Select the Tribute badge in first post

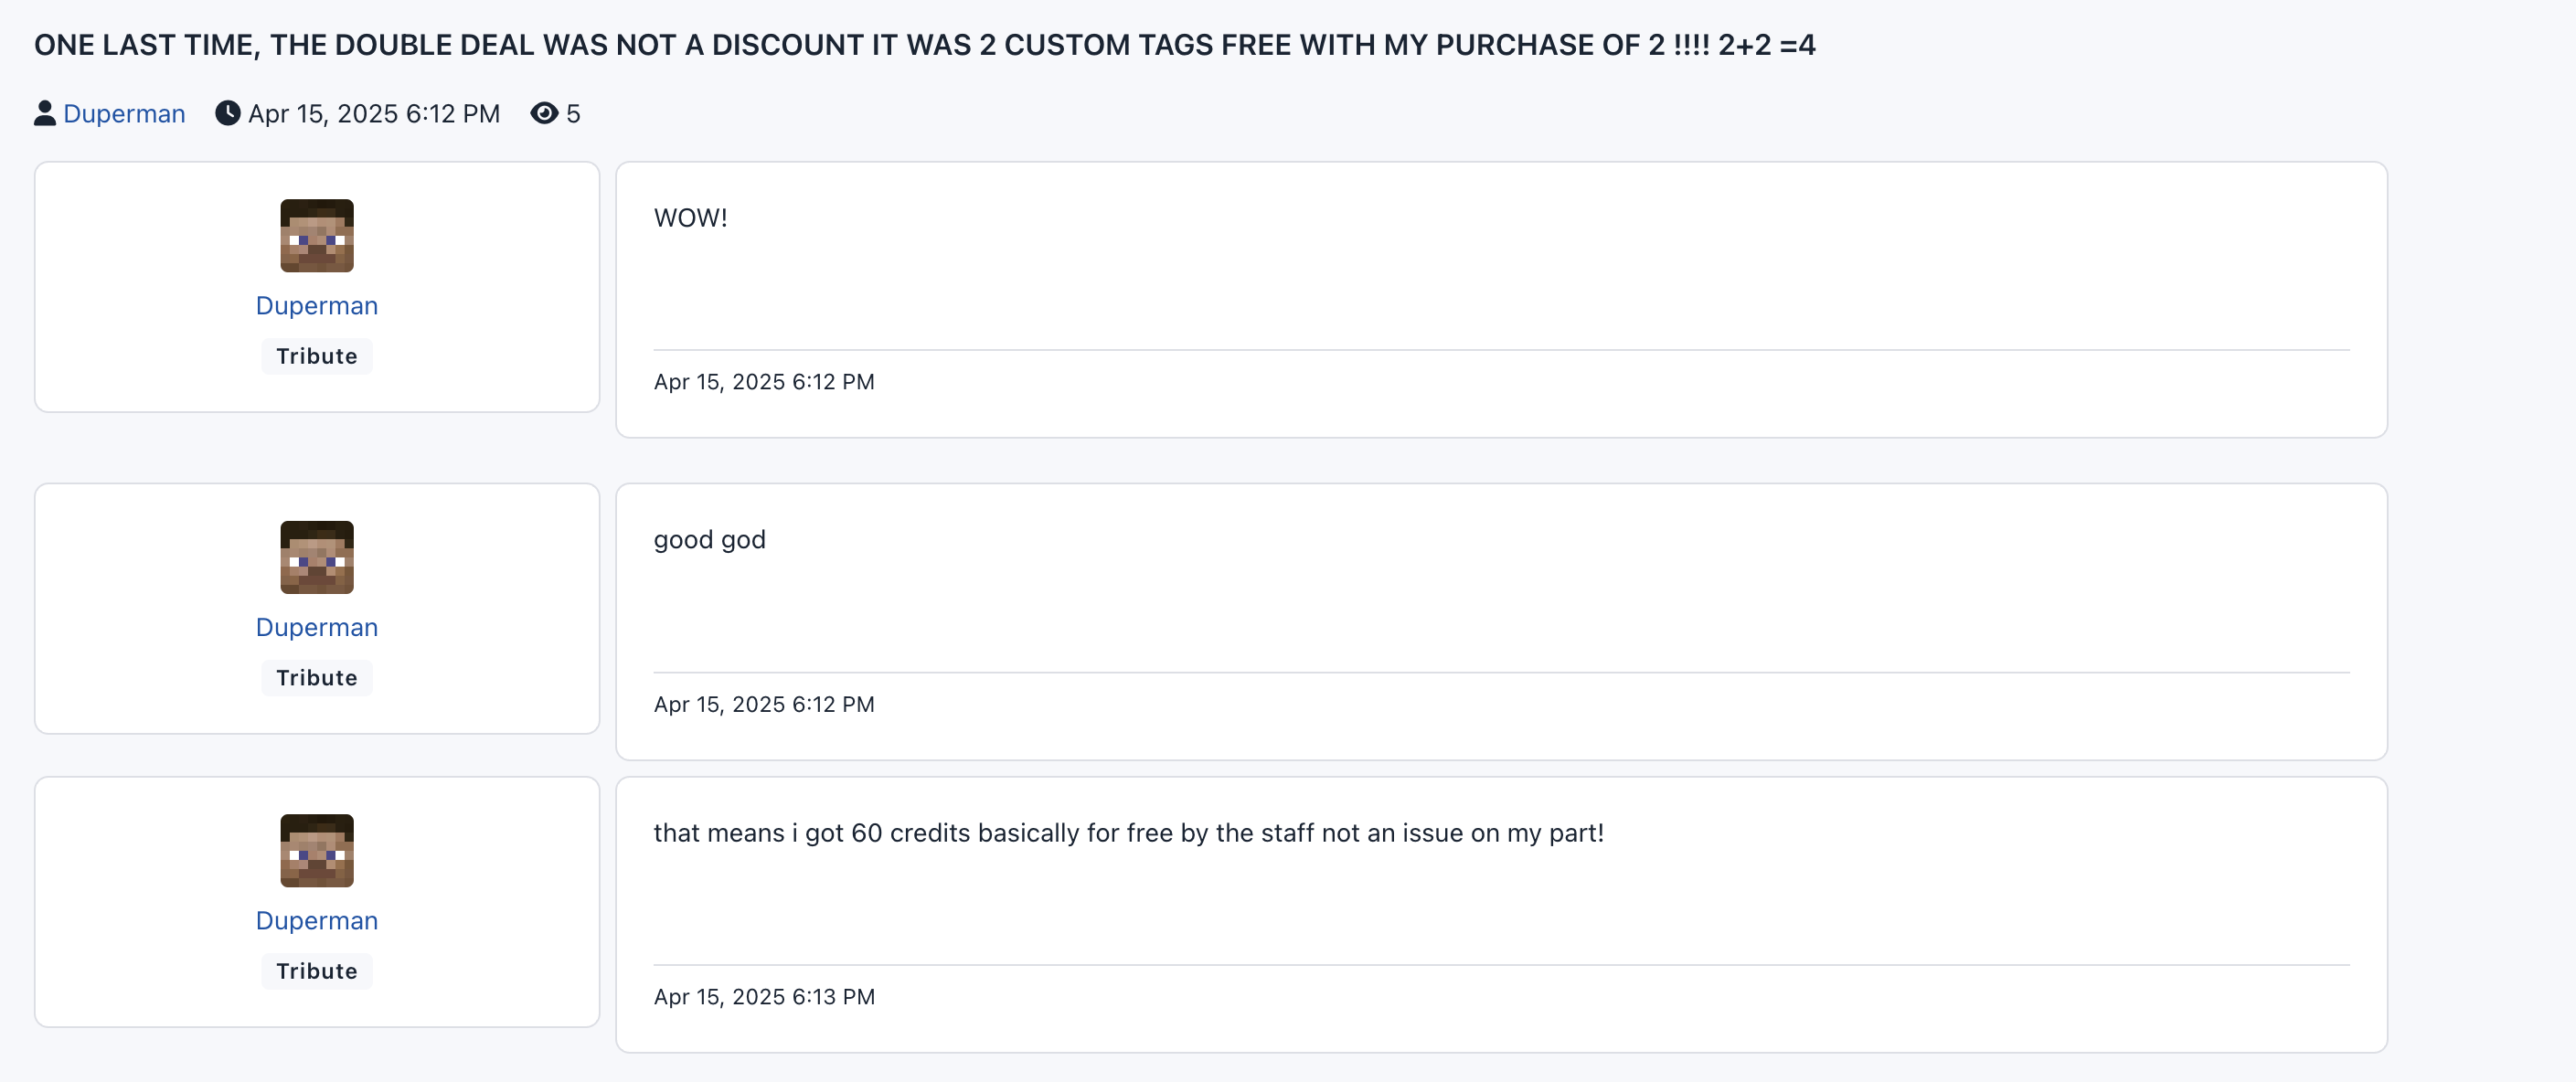[x=317, y=357]
